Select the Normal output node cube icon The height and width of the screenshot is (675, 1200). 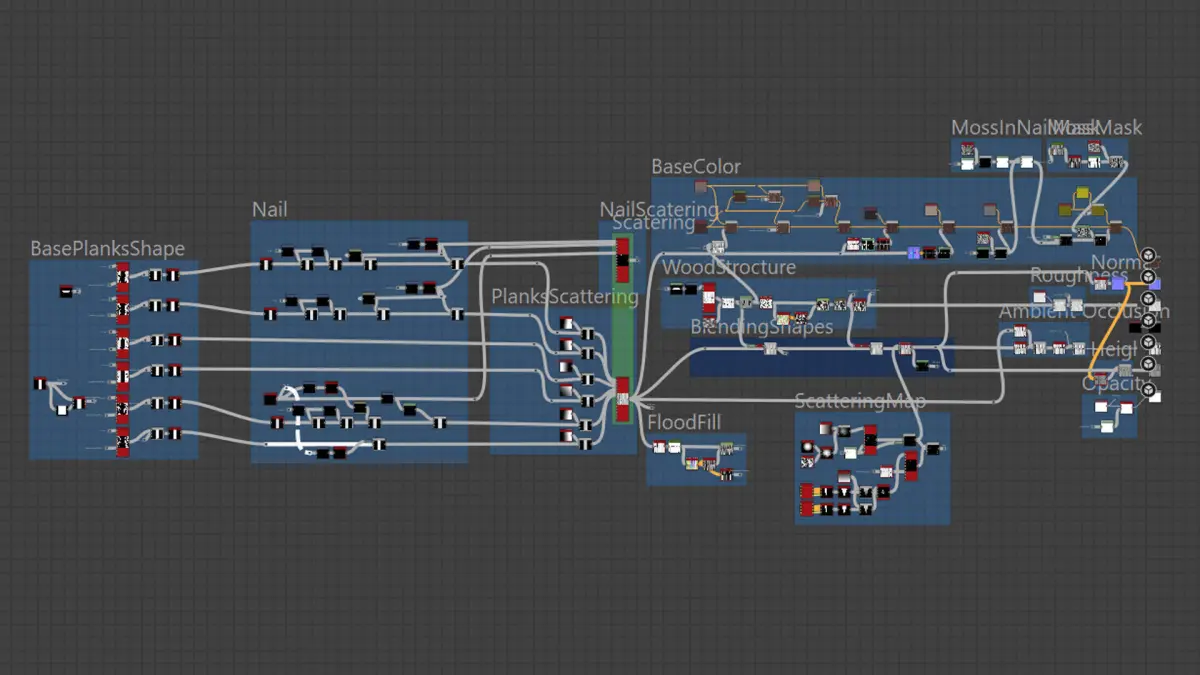tap(1148, 277)
